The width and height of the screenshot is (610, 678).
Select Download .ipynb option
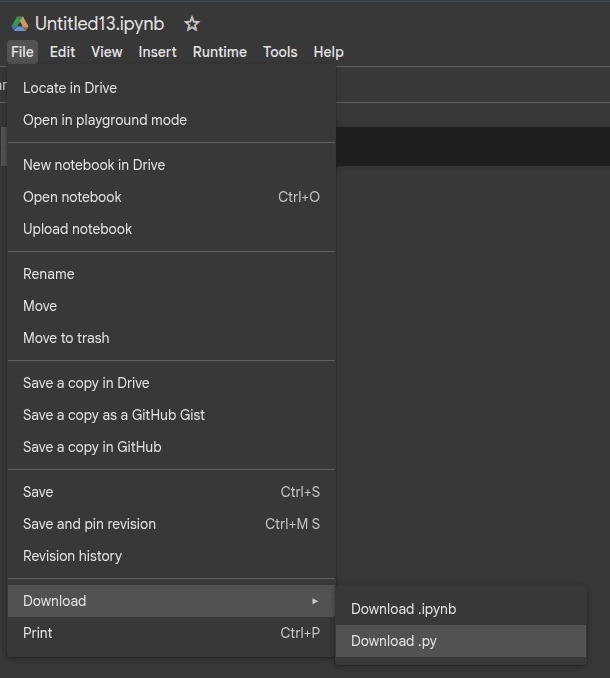point(403,609)
